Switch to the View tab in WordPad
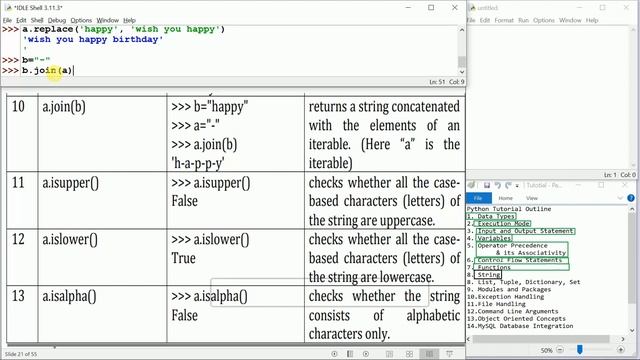640x360 pixels. coord(532,198)
